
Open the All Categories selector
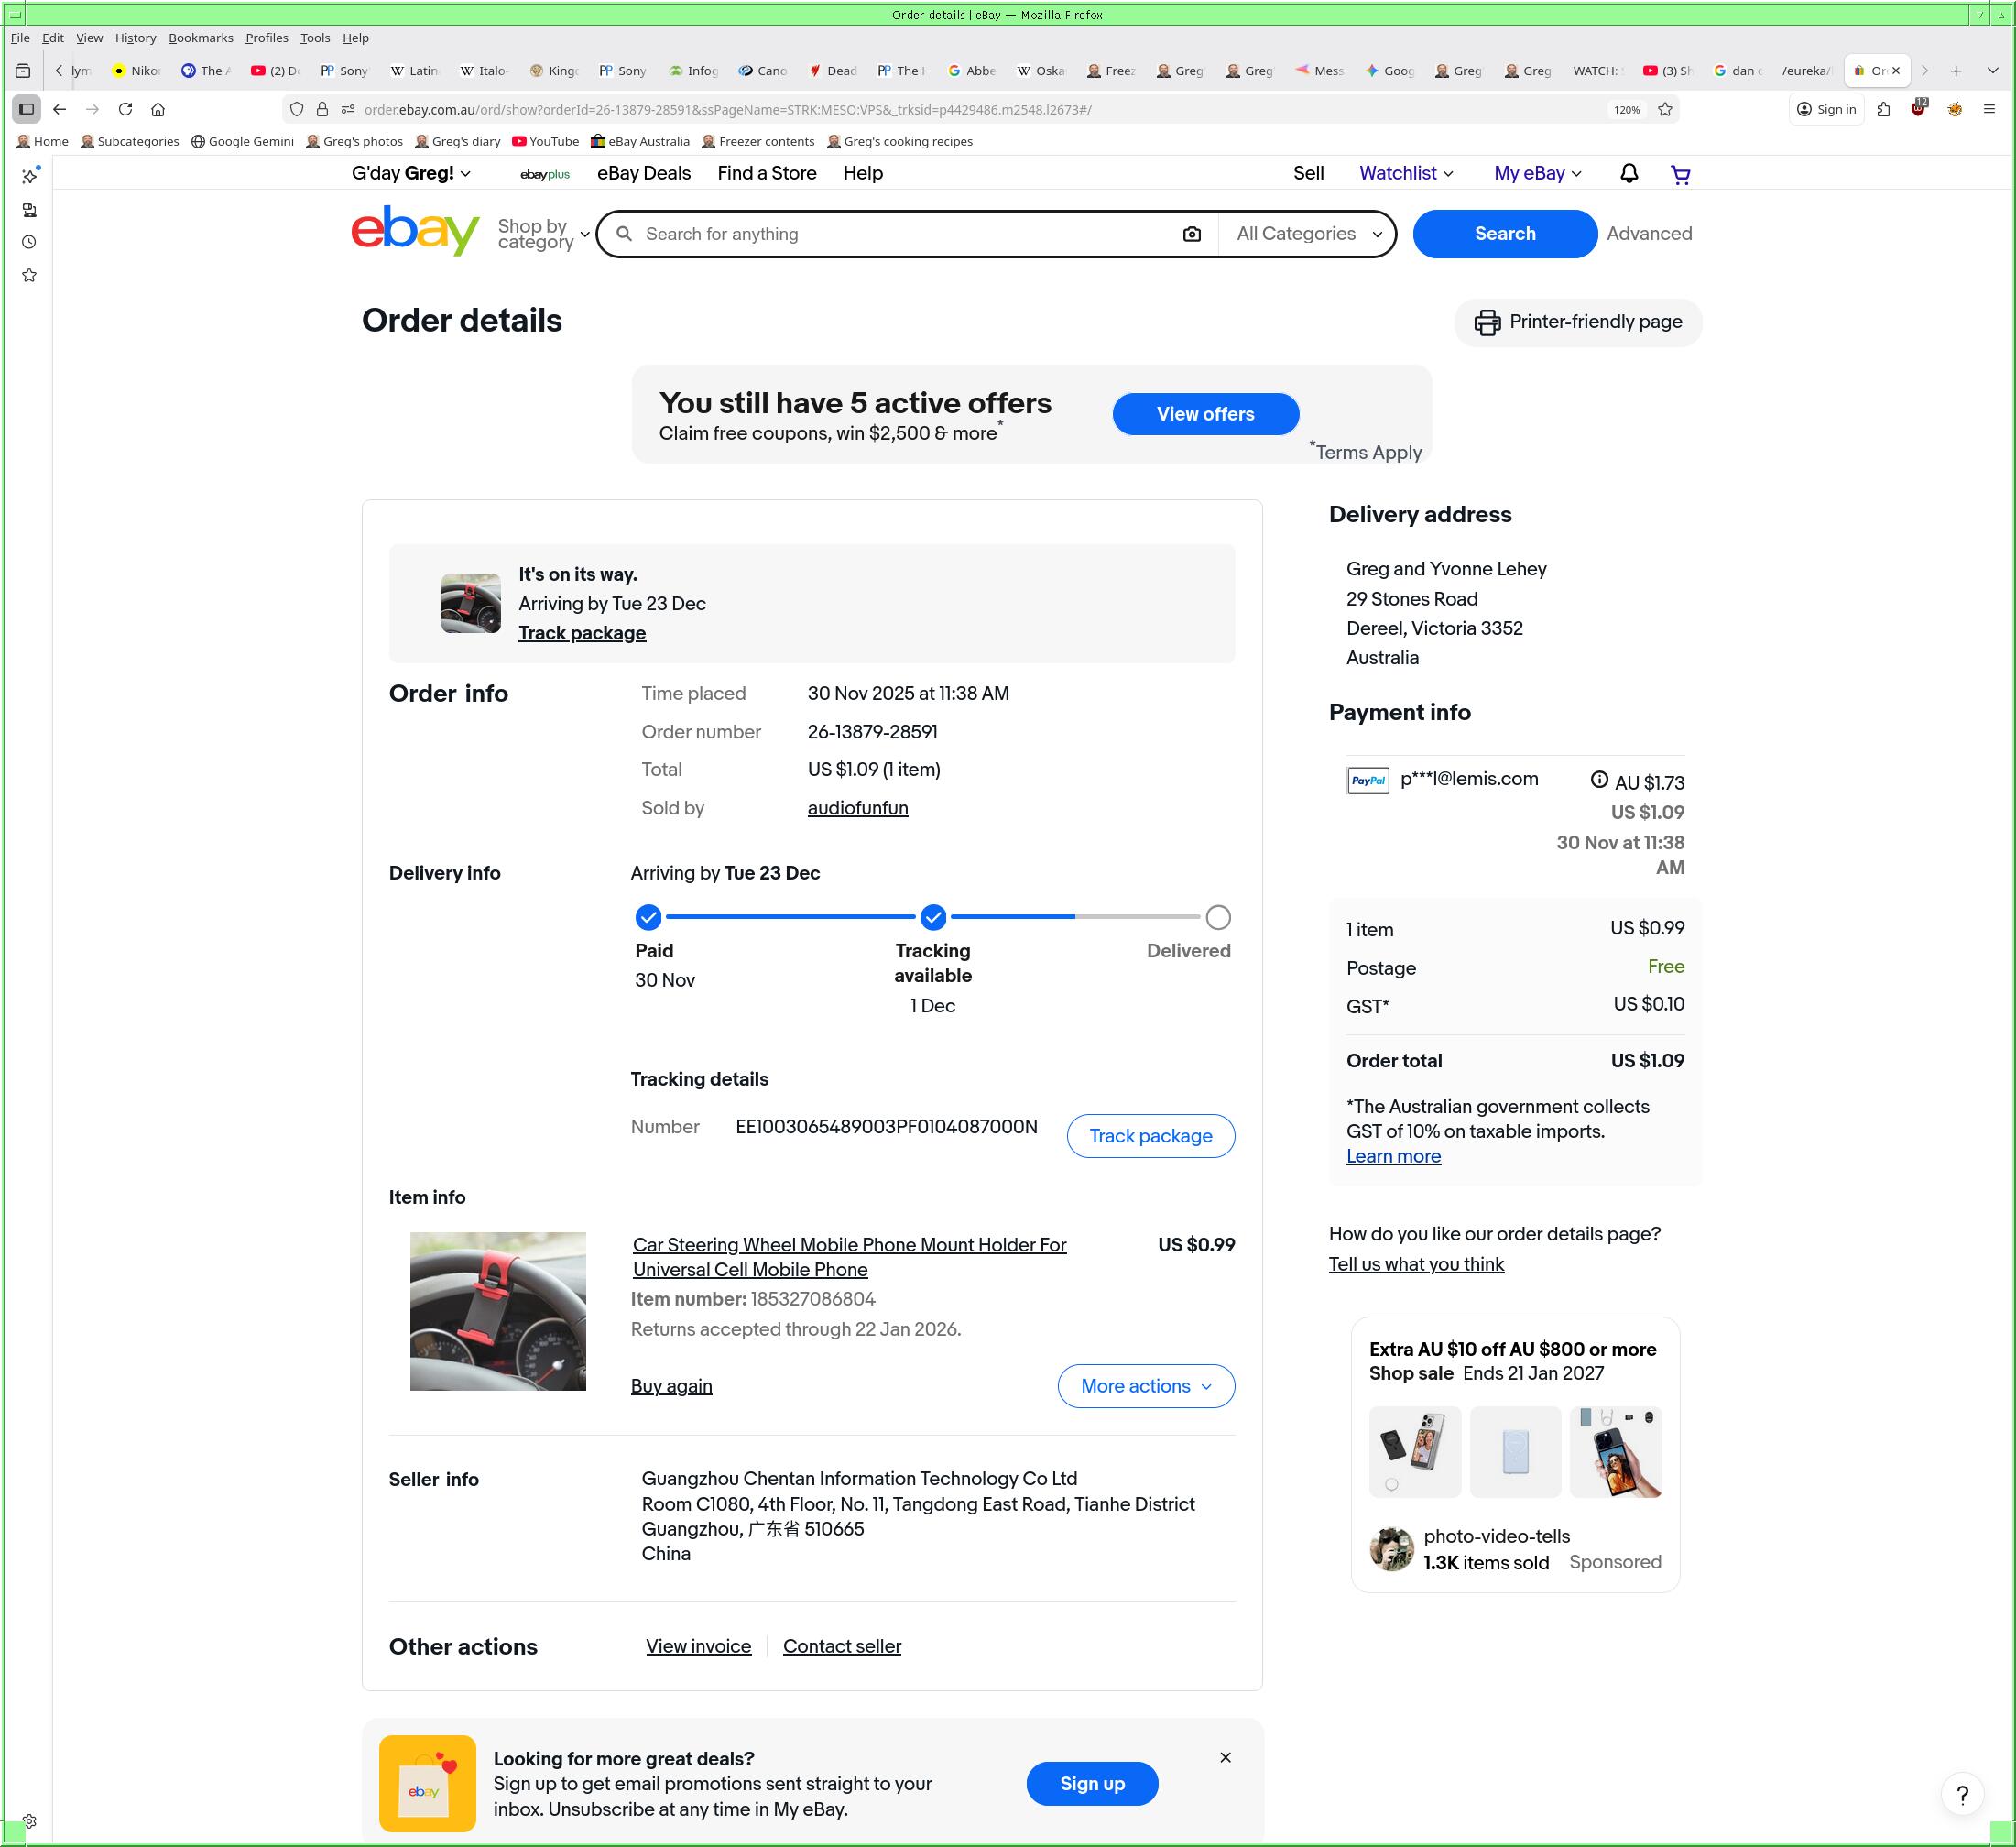tap(1308, 234)
